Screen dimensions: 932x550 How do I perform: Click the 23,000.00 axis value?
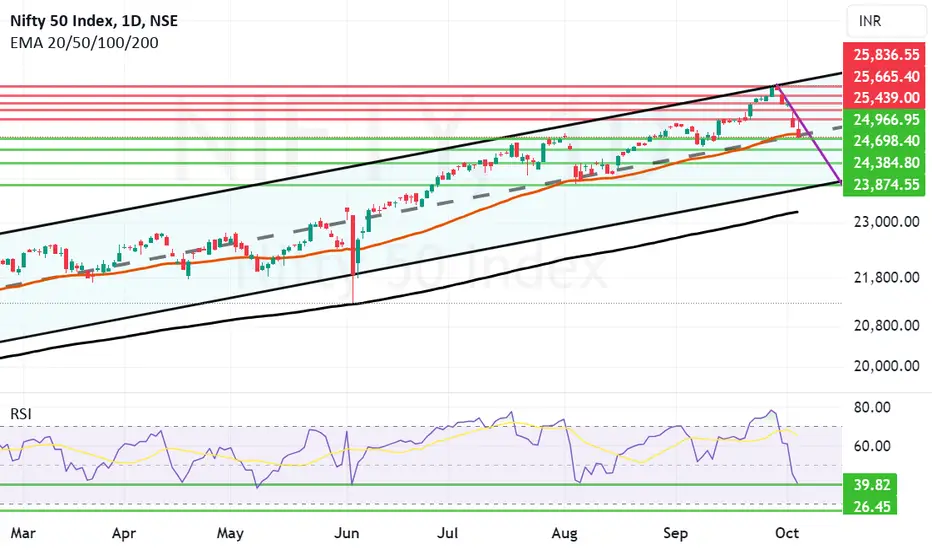click(x=886, y=222)
